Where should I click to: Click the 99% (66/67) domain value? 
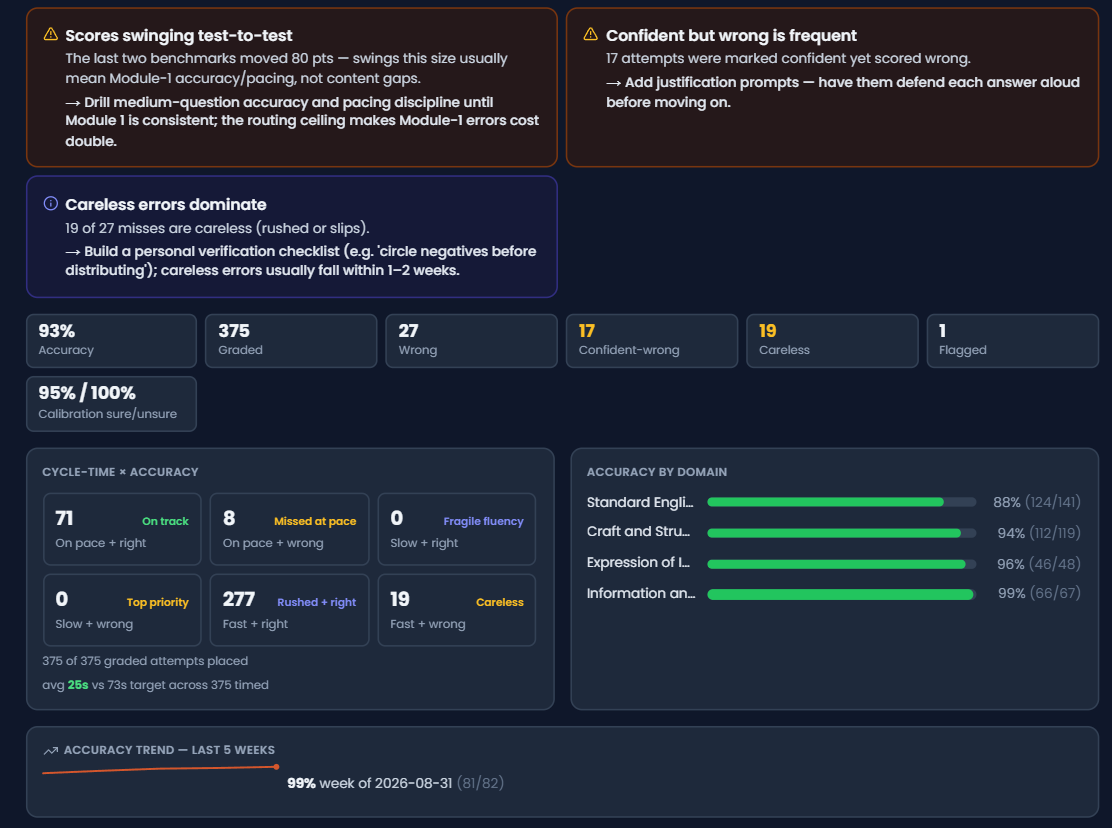click(1039, 593)
